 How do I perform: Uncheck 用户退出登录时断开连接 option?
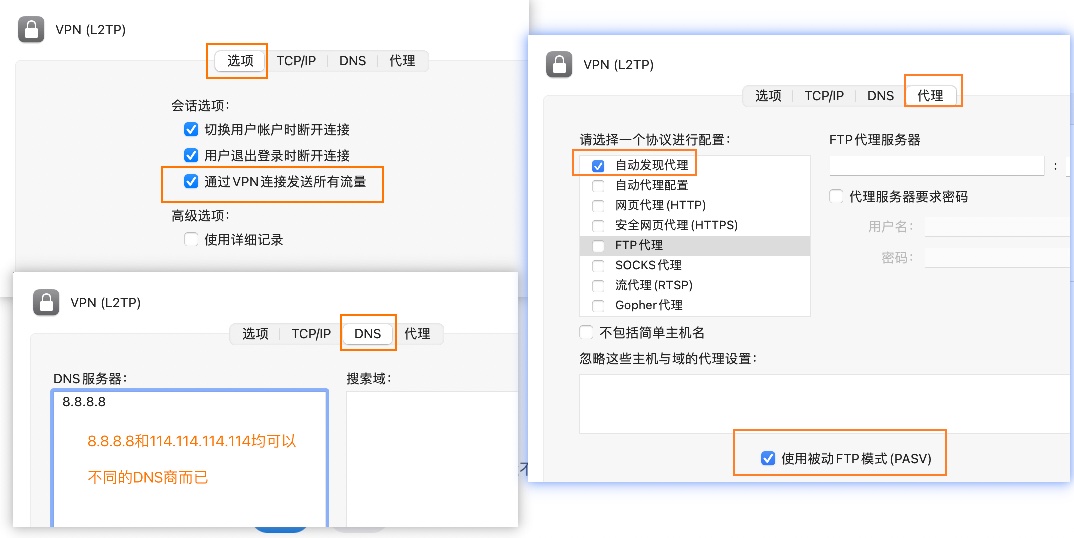[191, 156]
